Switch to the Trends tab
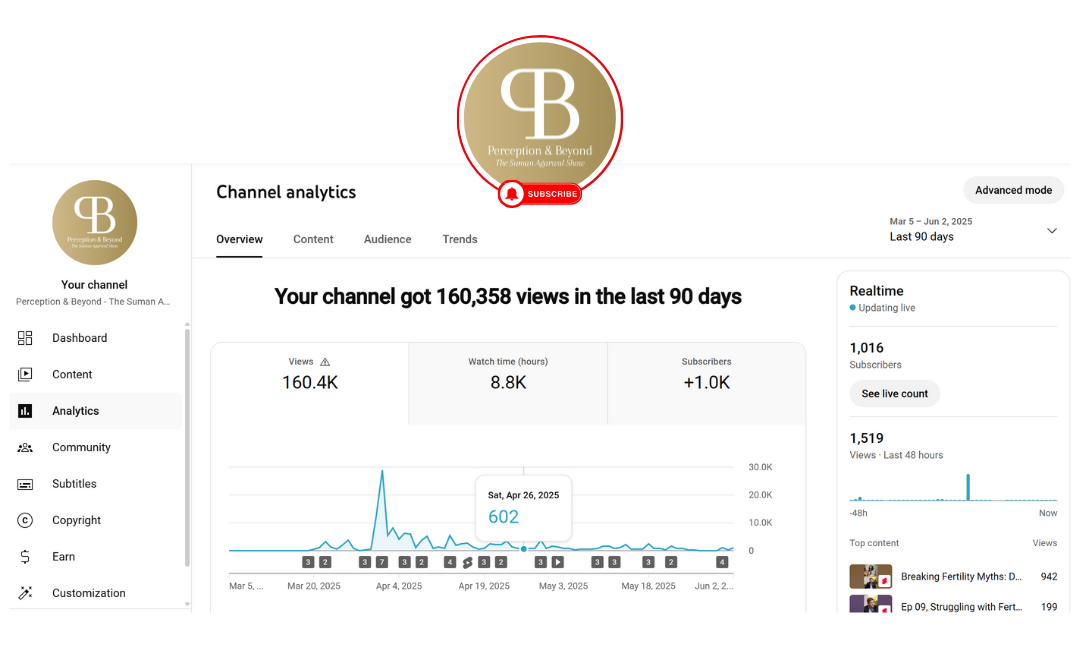The image size is (1080, 653). tap(460, 239)
